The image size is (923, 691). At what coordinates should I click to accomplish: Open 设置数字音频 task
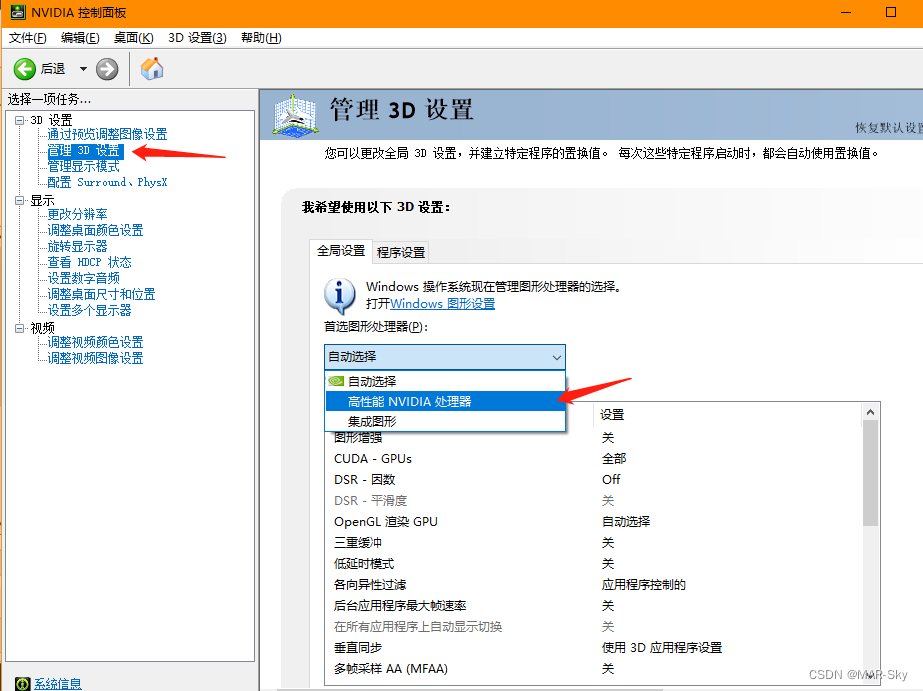(x=84, y=278)
